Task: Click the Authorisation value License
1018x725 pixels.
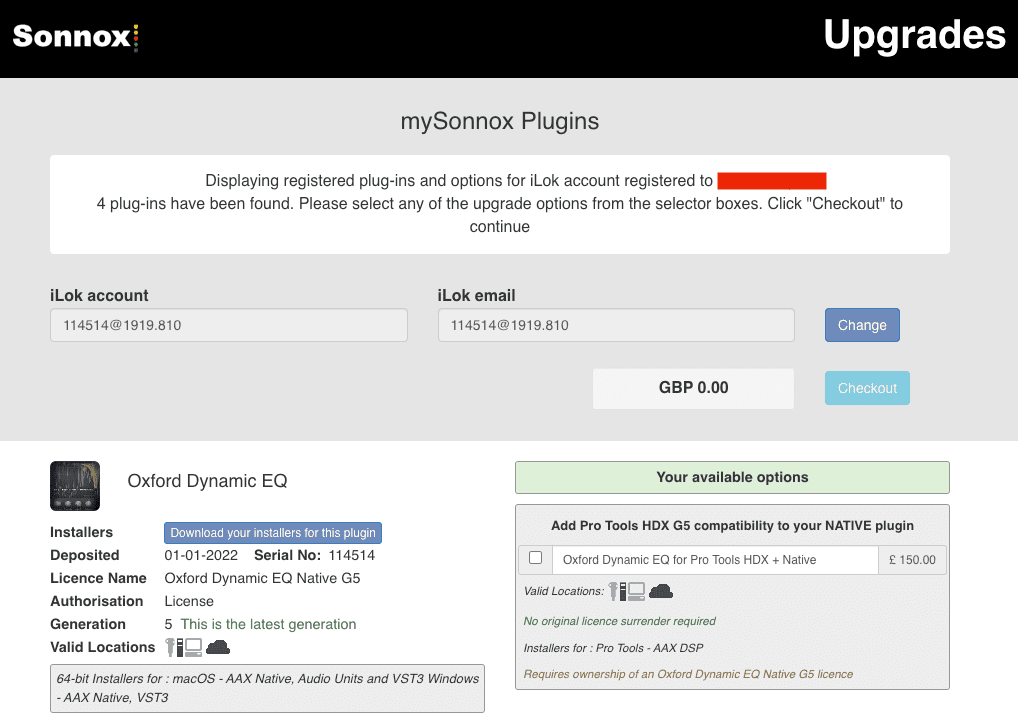Action: tap(189, 602)
